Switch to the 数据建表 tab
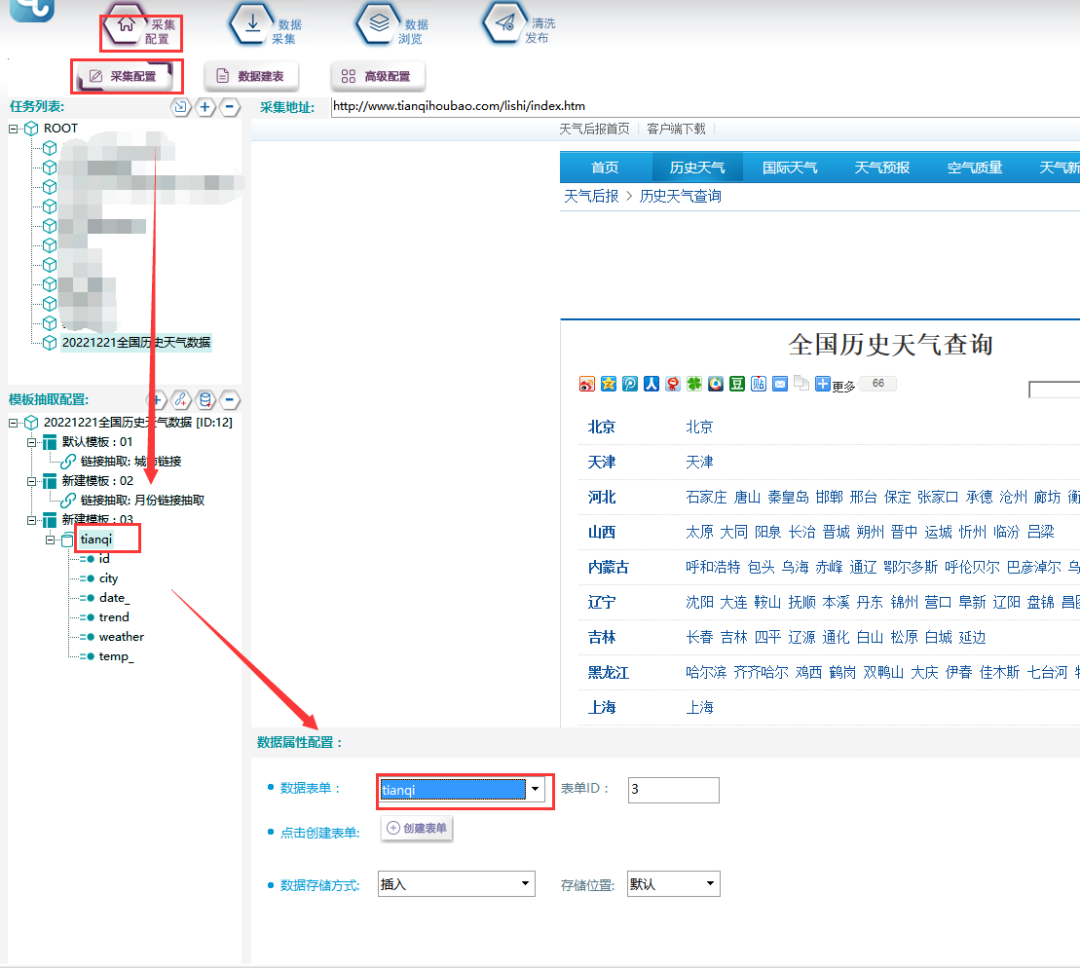The width and height of the screenshot is (1080, 968). 251,76
